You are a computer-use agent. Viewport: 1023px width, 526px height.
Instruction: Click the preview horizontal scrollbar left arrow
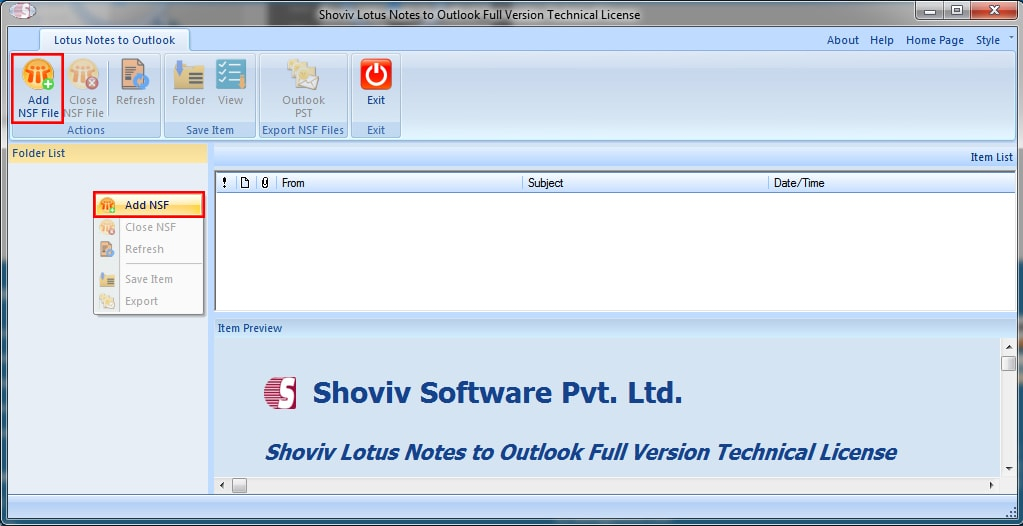[x=222, y=486]
